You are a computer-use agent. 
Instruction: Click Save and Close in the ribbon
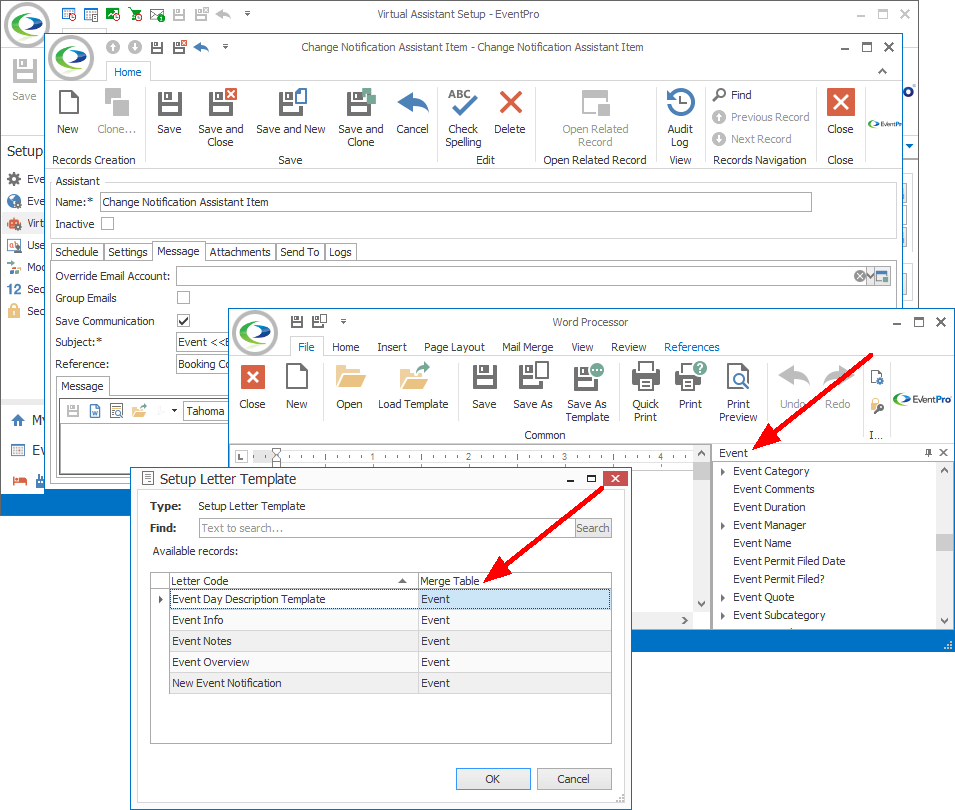220,118
